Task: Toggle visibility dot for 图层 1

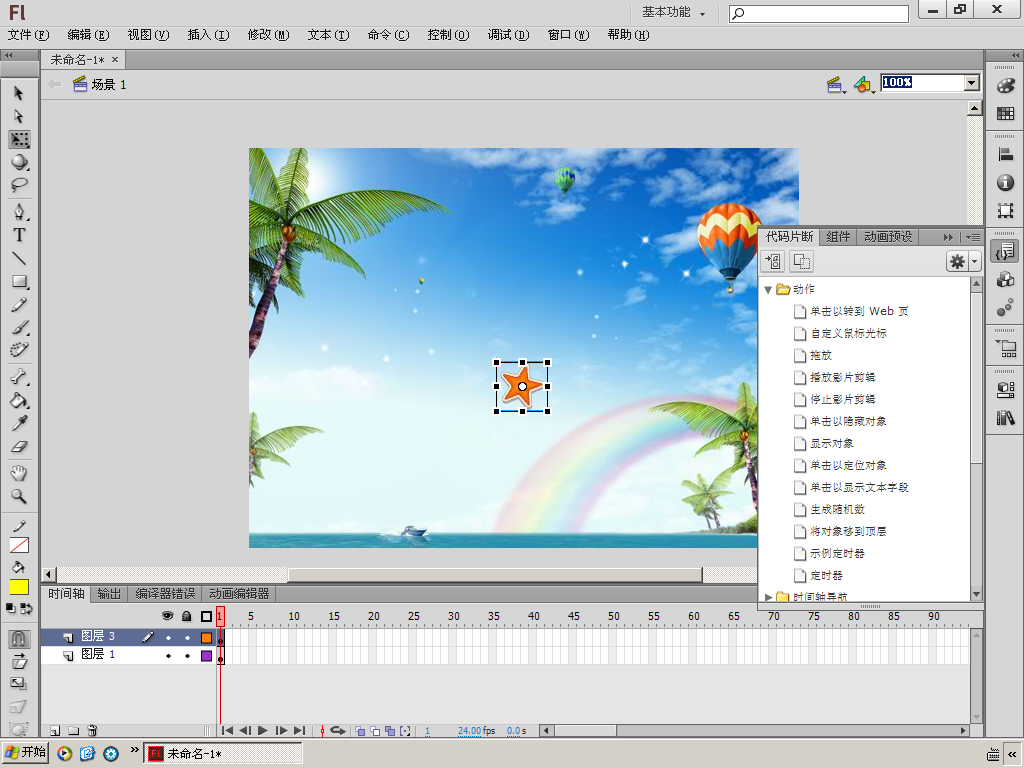Action: tap(168, 656)
